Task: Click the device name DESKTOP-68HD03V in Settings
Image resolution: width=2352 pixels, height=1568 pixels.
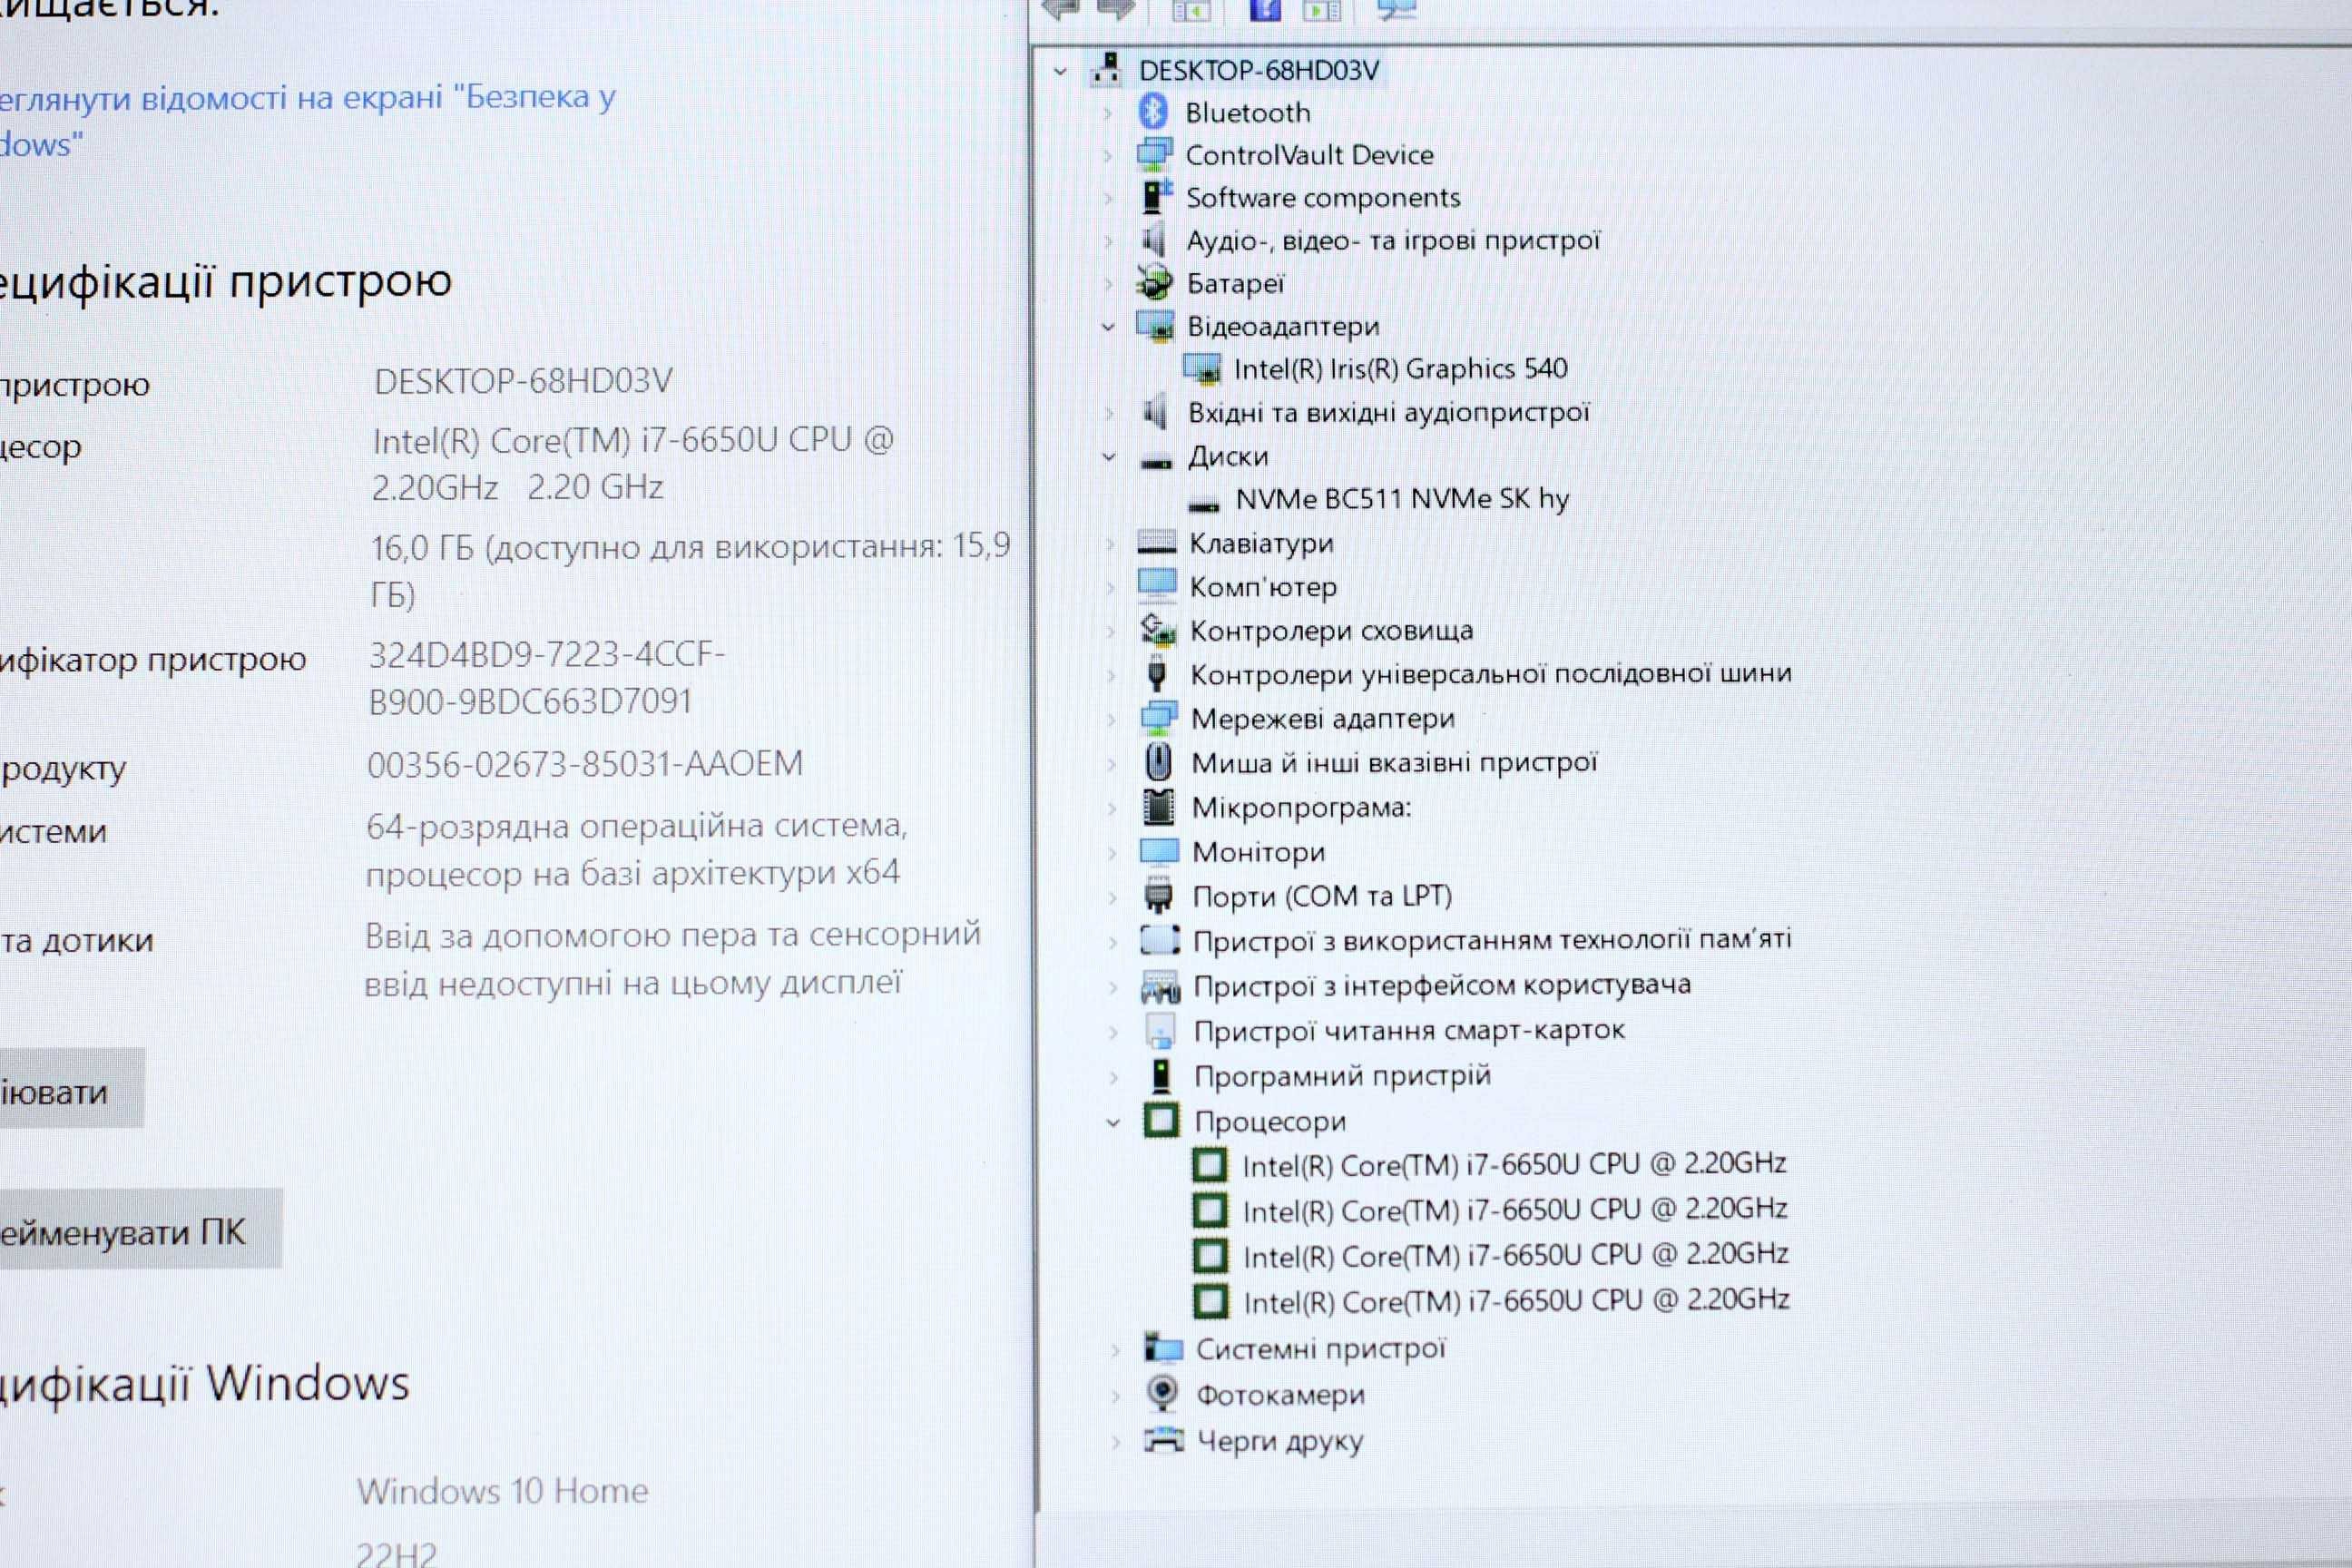Action: tap(523, 381)
